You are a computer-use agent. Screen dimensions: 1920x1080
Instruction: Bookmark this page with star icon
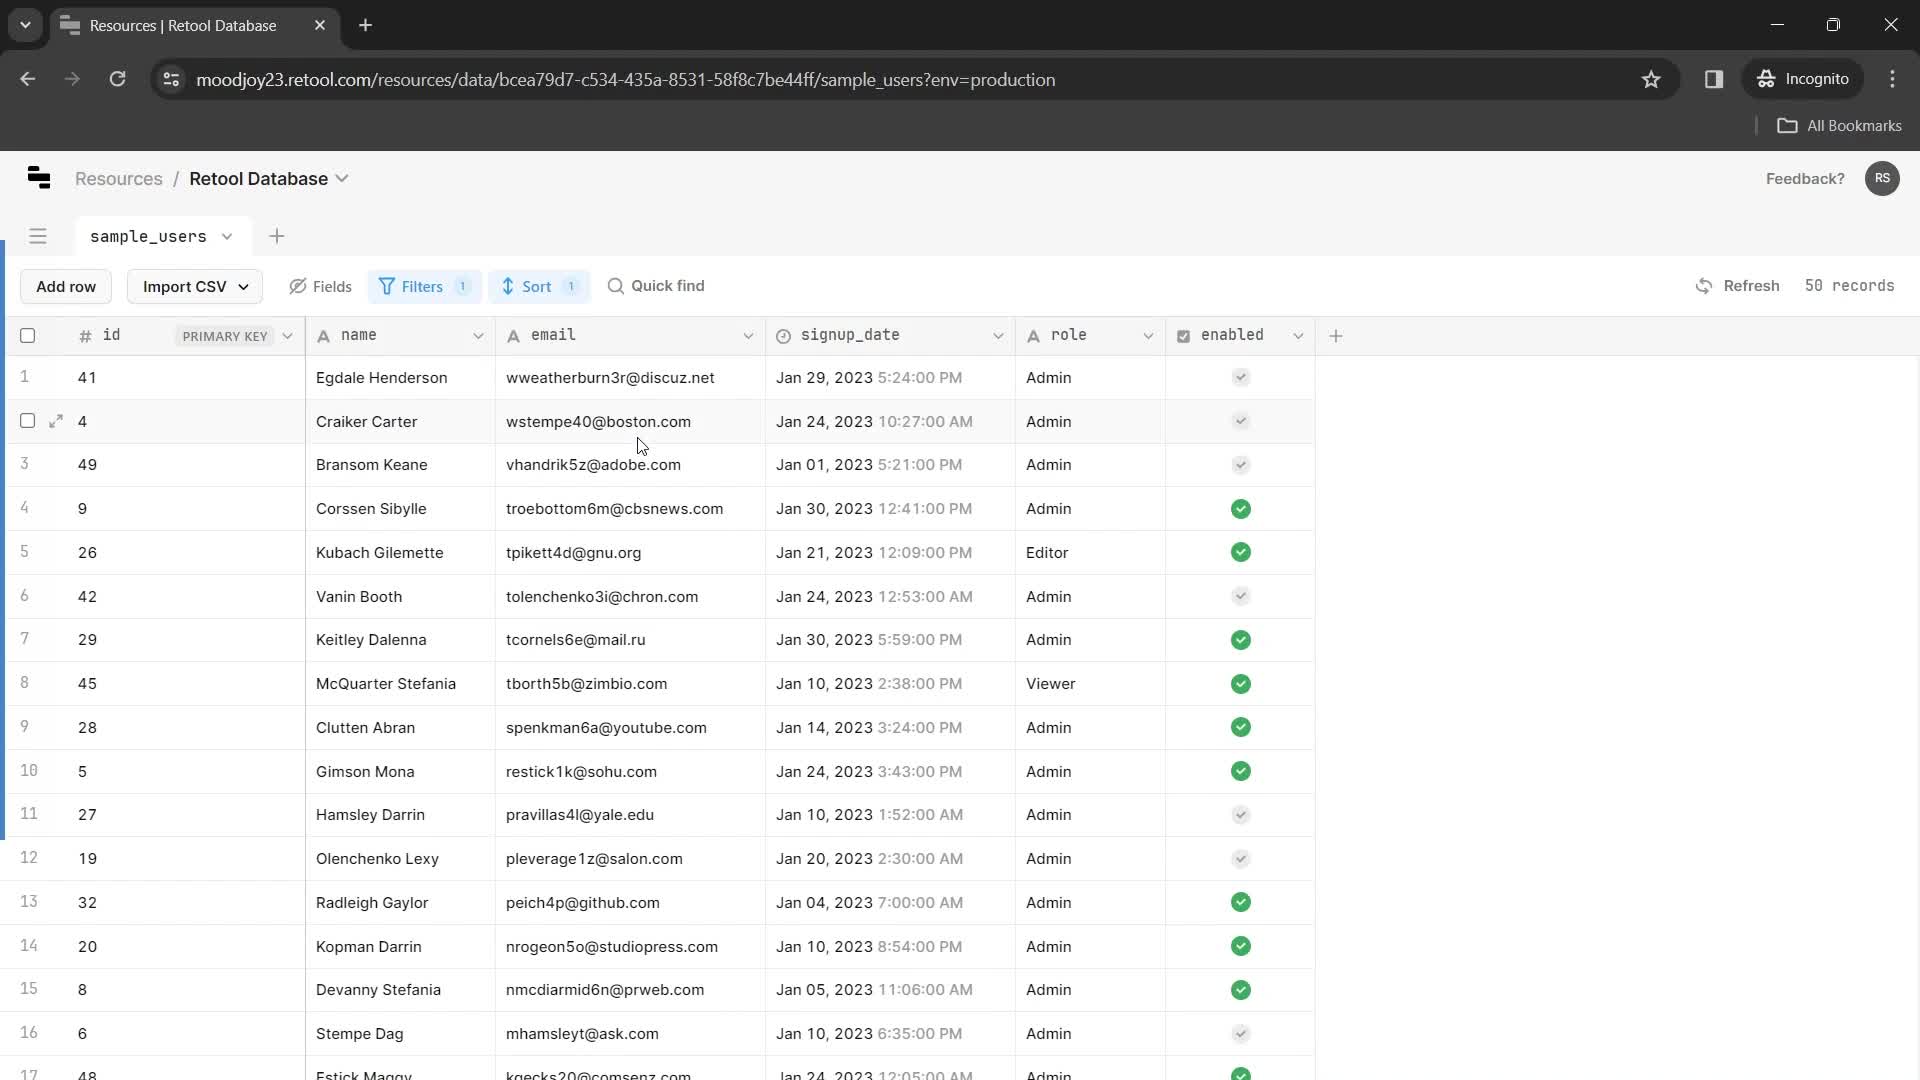(x=1651, y=79)
